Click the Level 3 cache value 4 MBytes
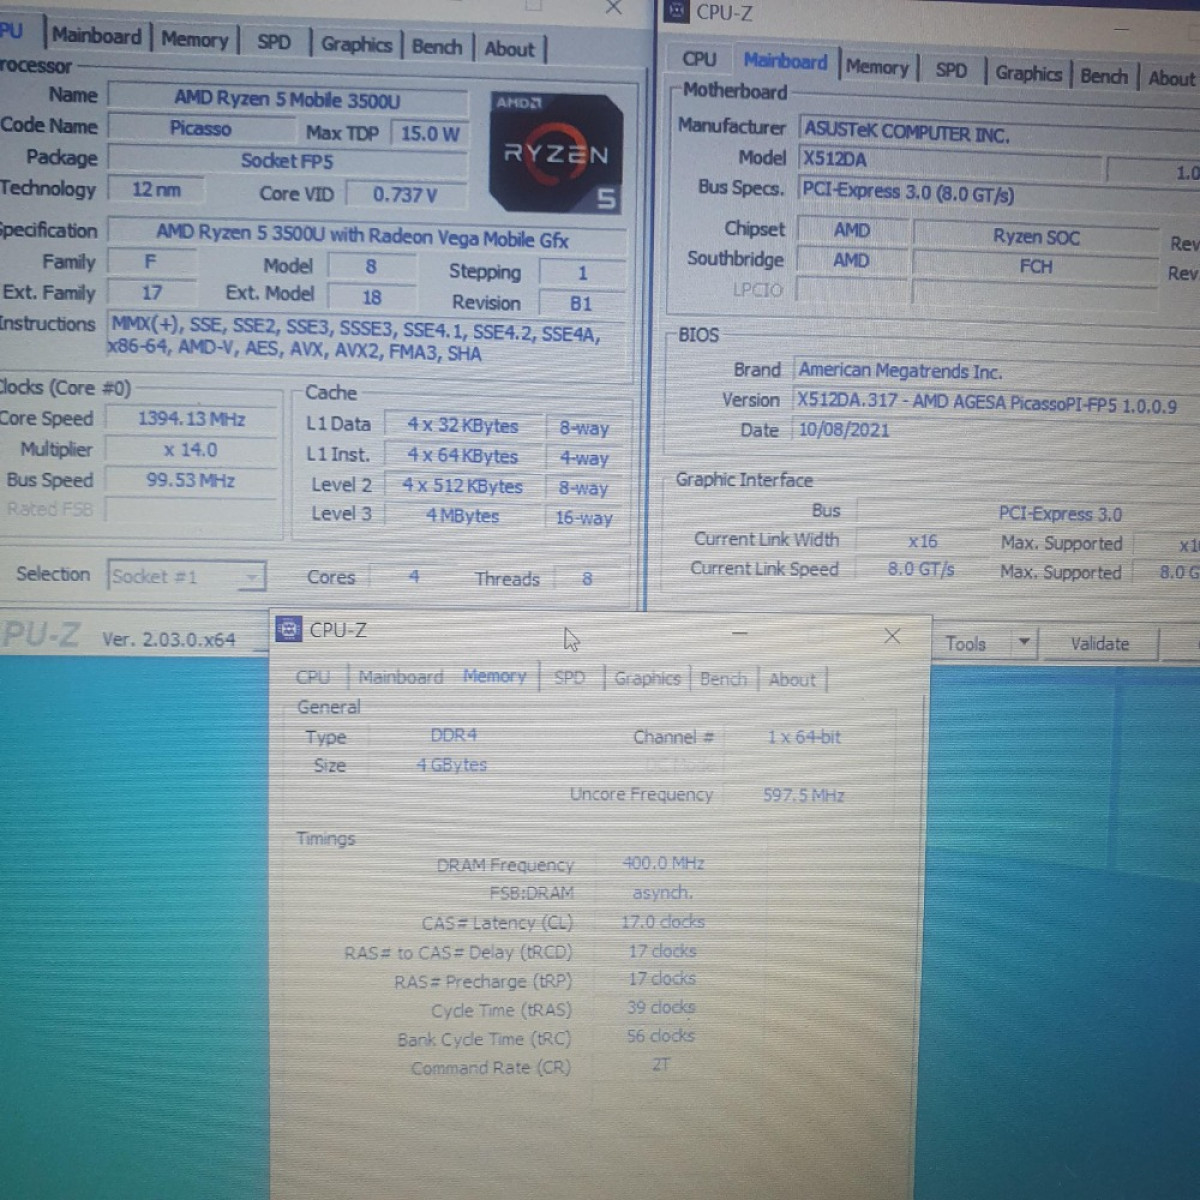This screenshot has height=1200, width=1200. (463, 516)
